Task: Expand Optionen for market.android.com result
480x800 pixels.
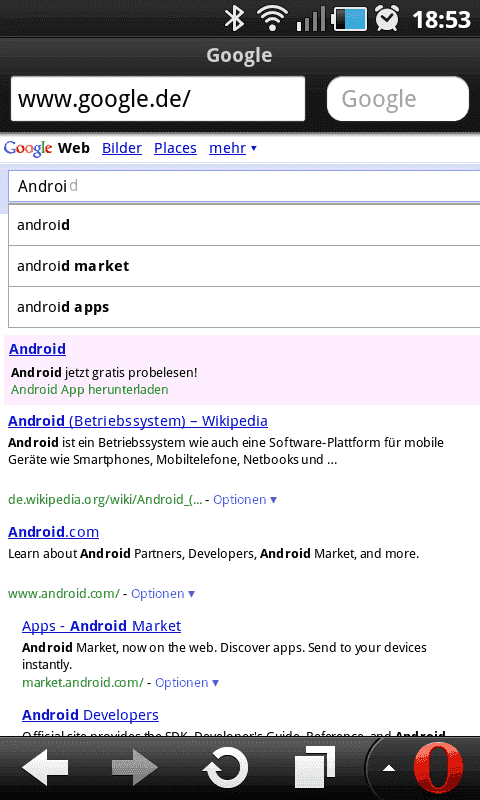Action: click(x=187, y=682)
